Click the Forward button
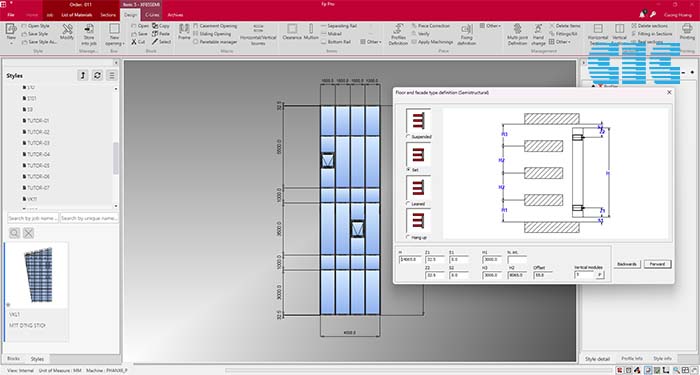The height and width of the screenshot is (375, 700). [x=657, y=264]
